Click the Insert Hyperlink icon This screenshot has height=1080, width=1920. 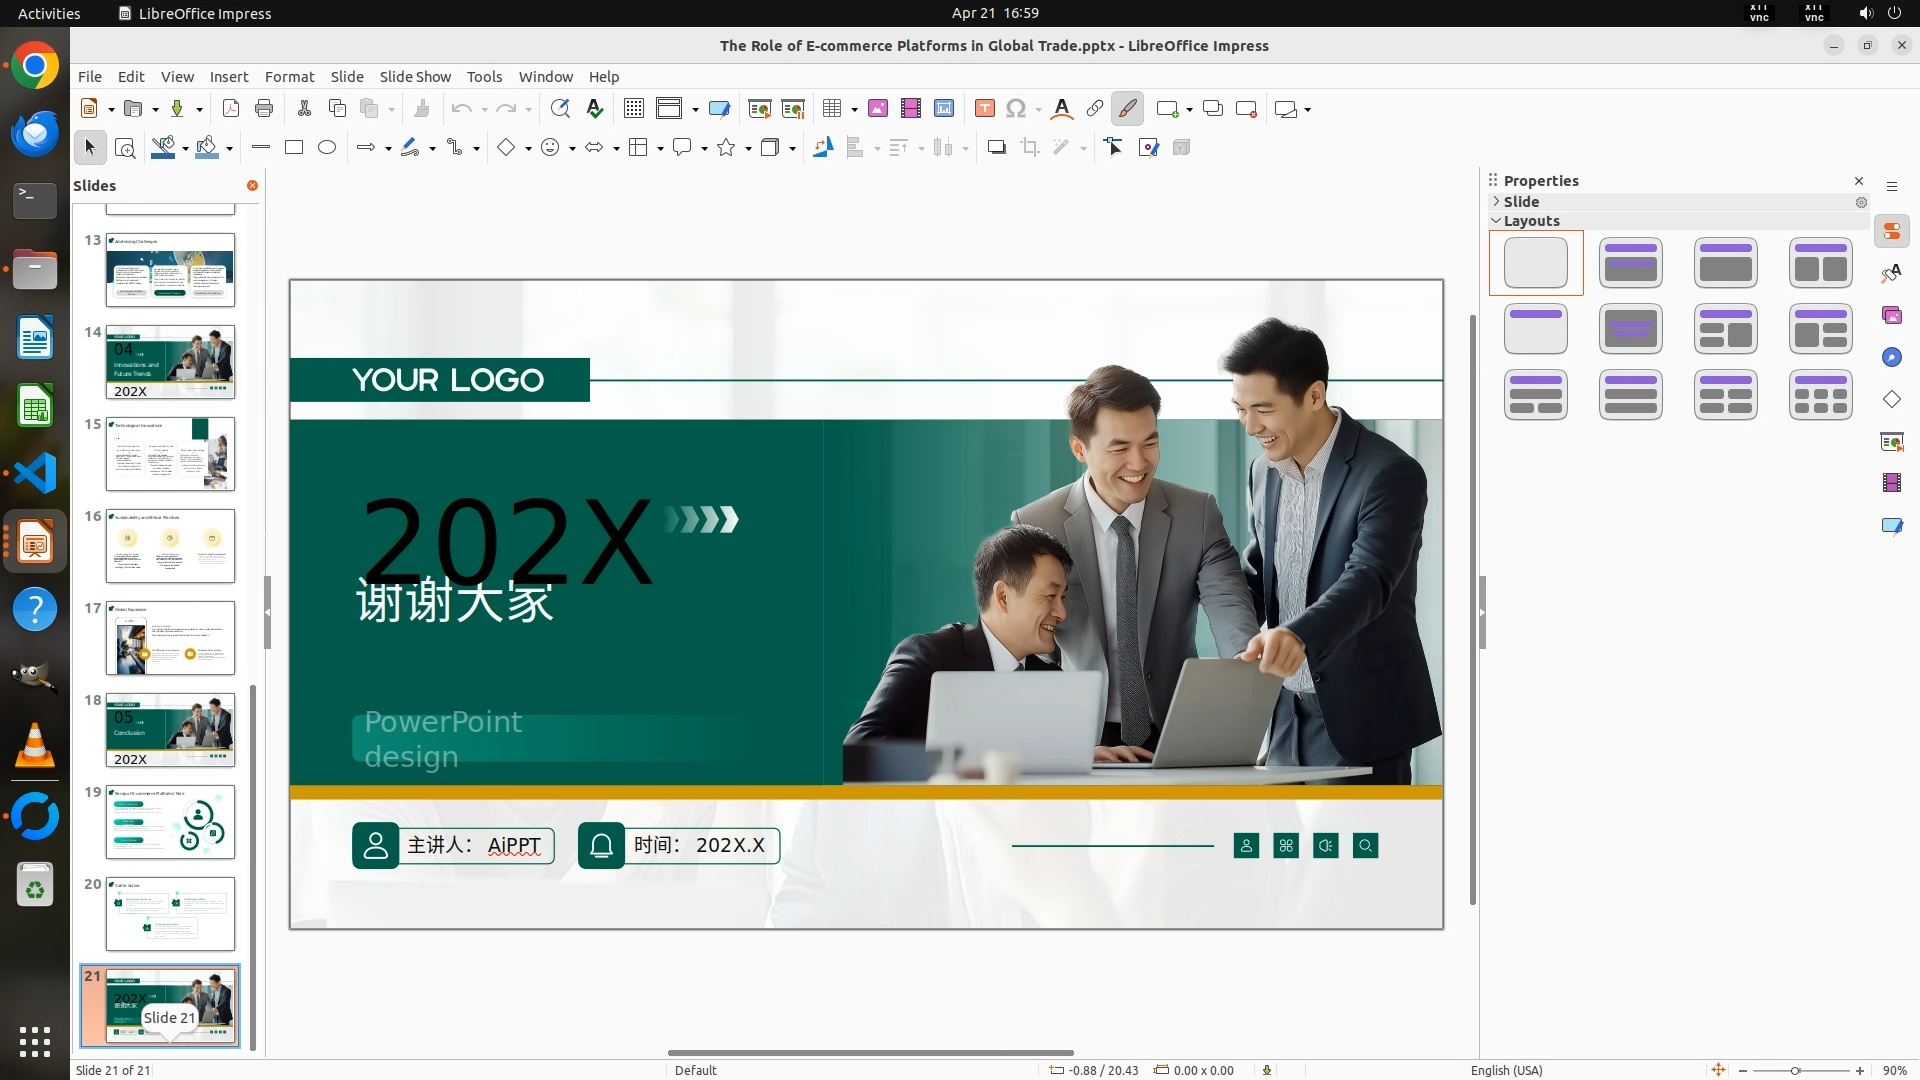(x=1095, y=109)
